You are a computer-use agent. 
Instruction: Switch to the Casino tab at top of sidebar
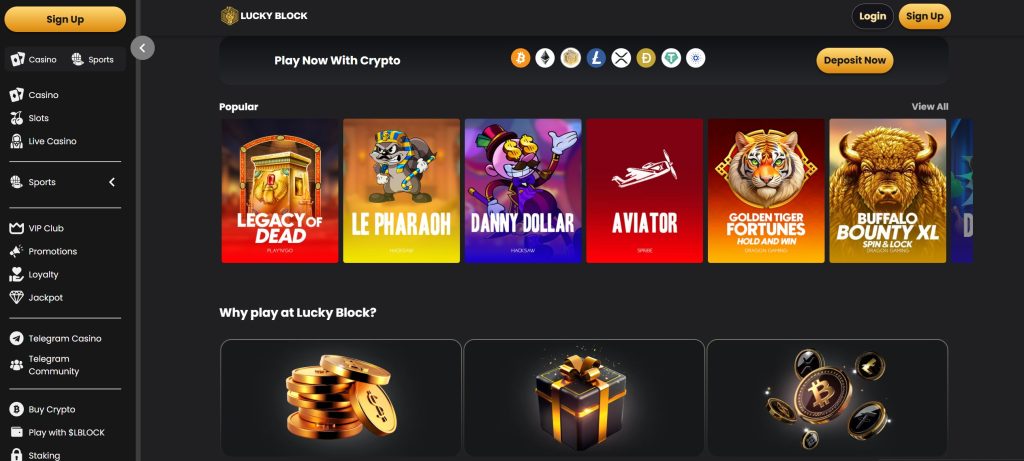34,59
